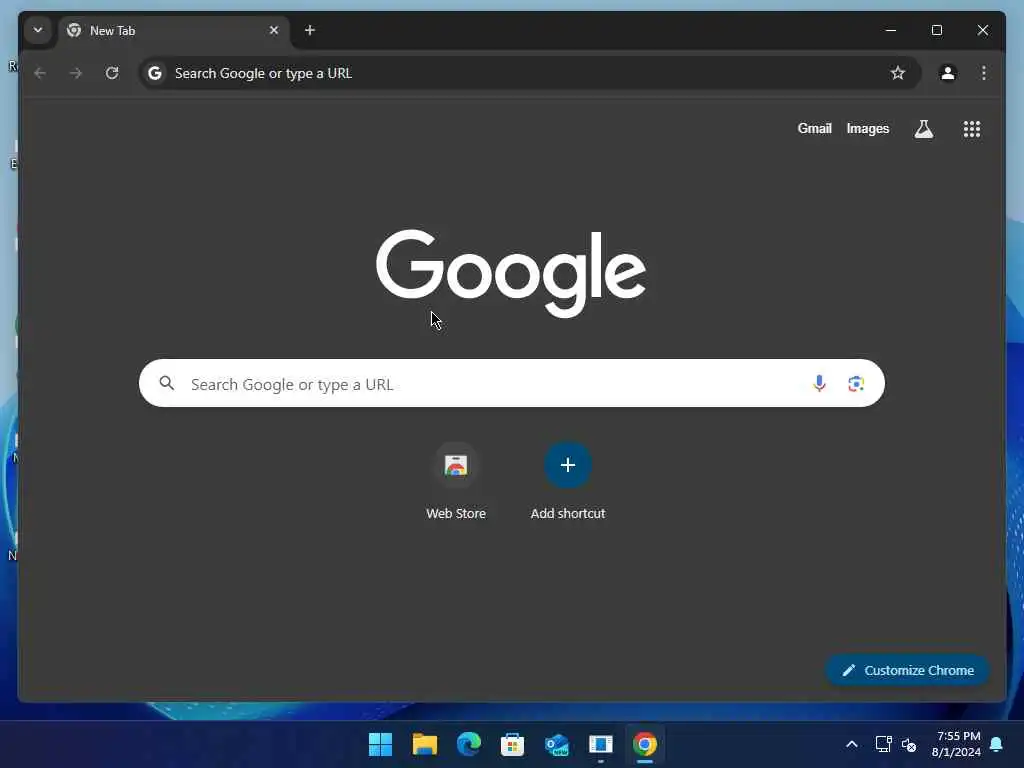Open Customize Chrome panel
This screenshot has width=1024, height=768.
pos(908,670)
